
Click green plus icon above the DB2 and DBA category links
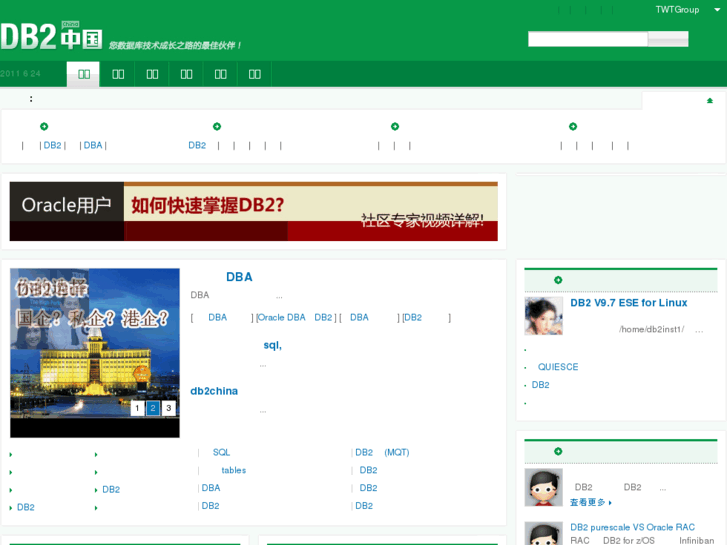click(x=44, y=126)
